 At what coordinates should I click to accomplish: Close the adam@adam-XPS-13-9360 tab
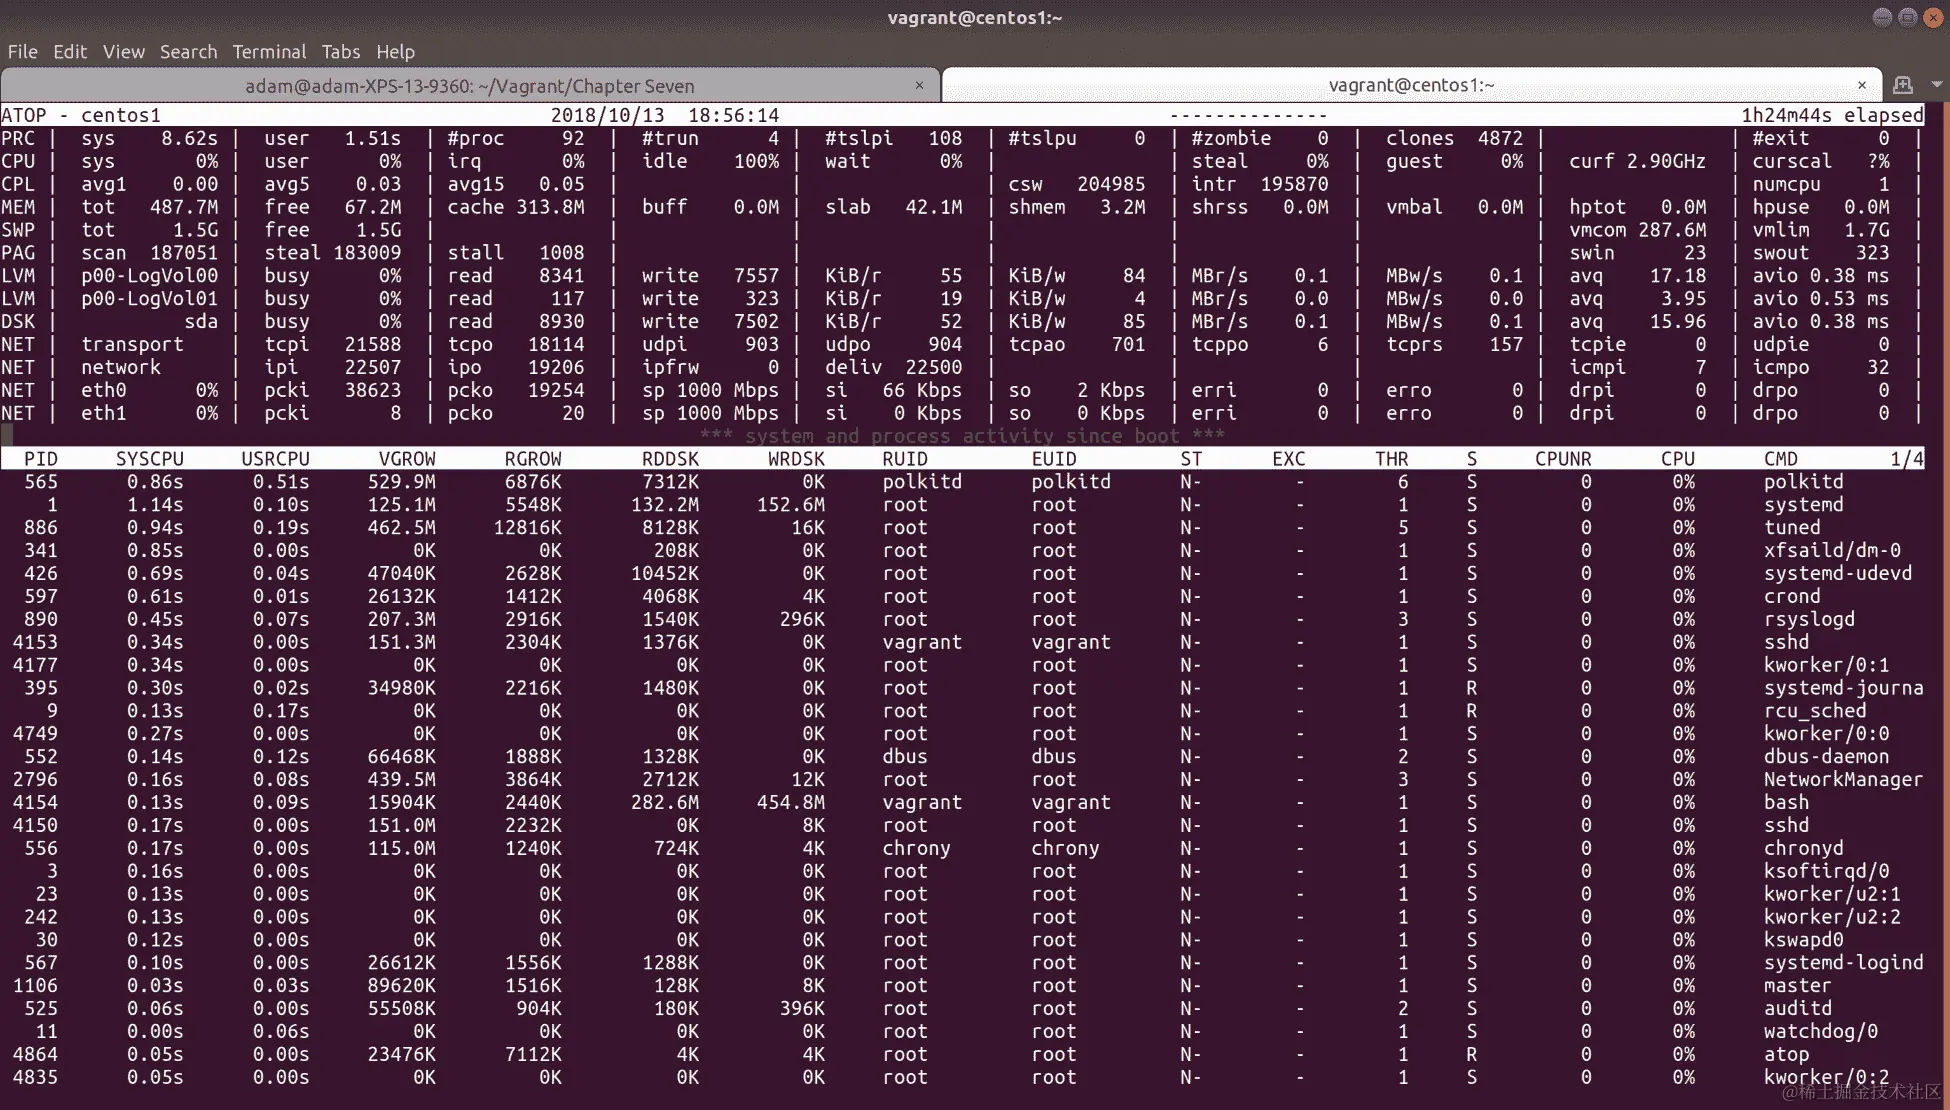(919, 85)
